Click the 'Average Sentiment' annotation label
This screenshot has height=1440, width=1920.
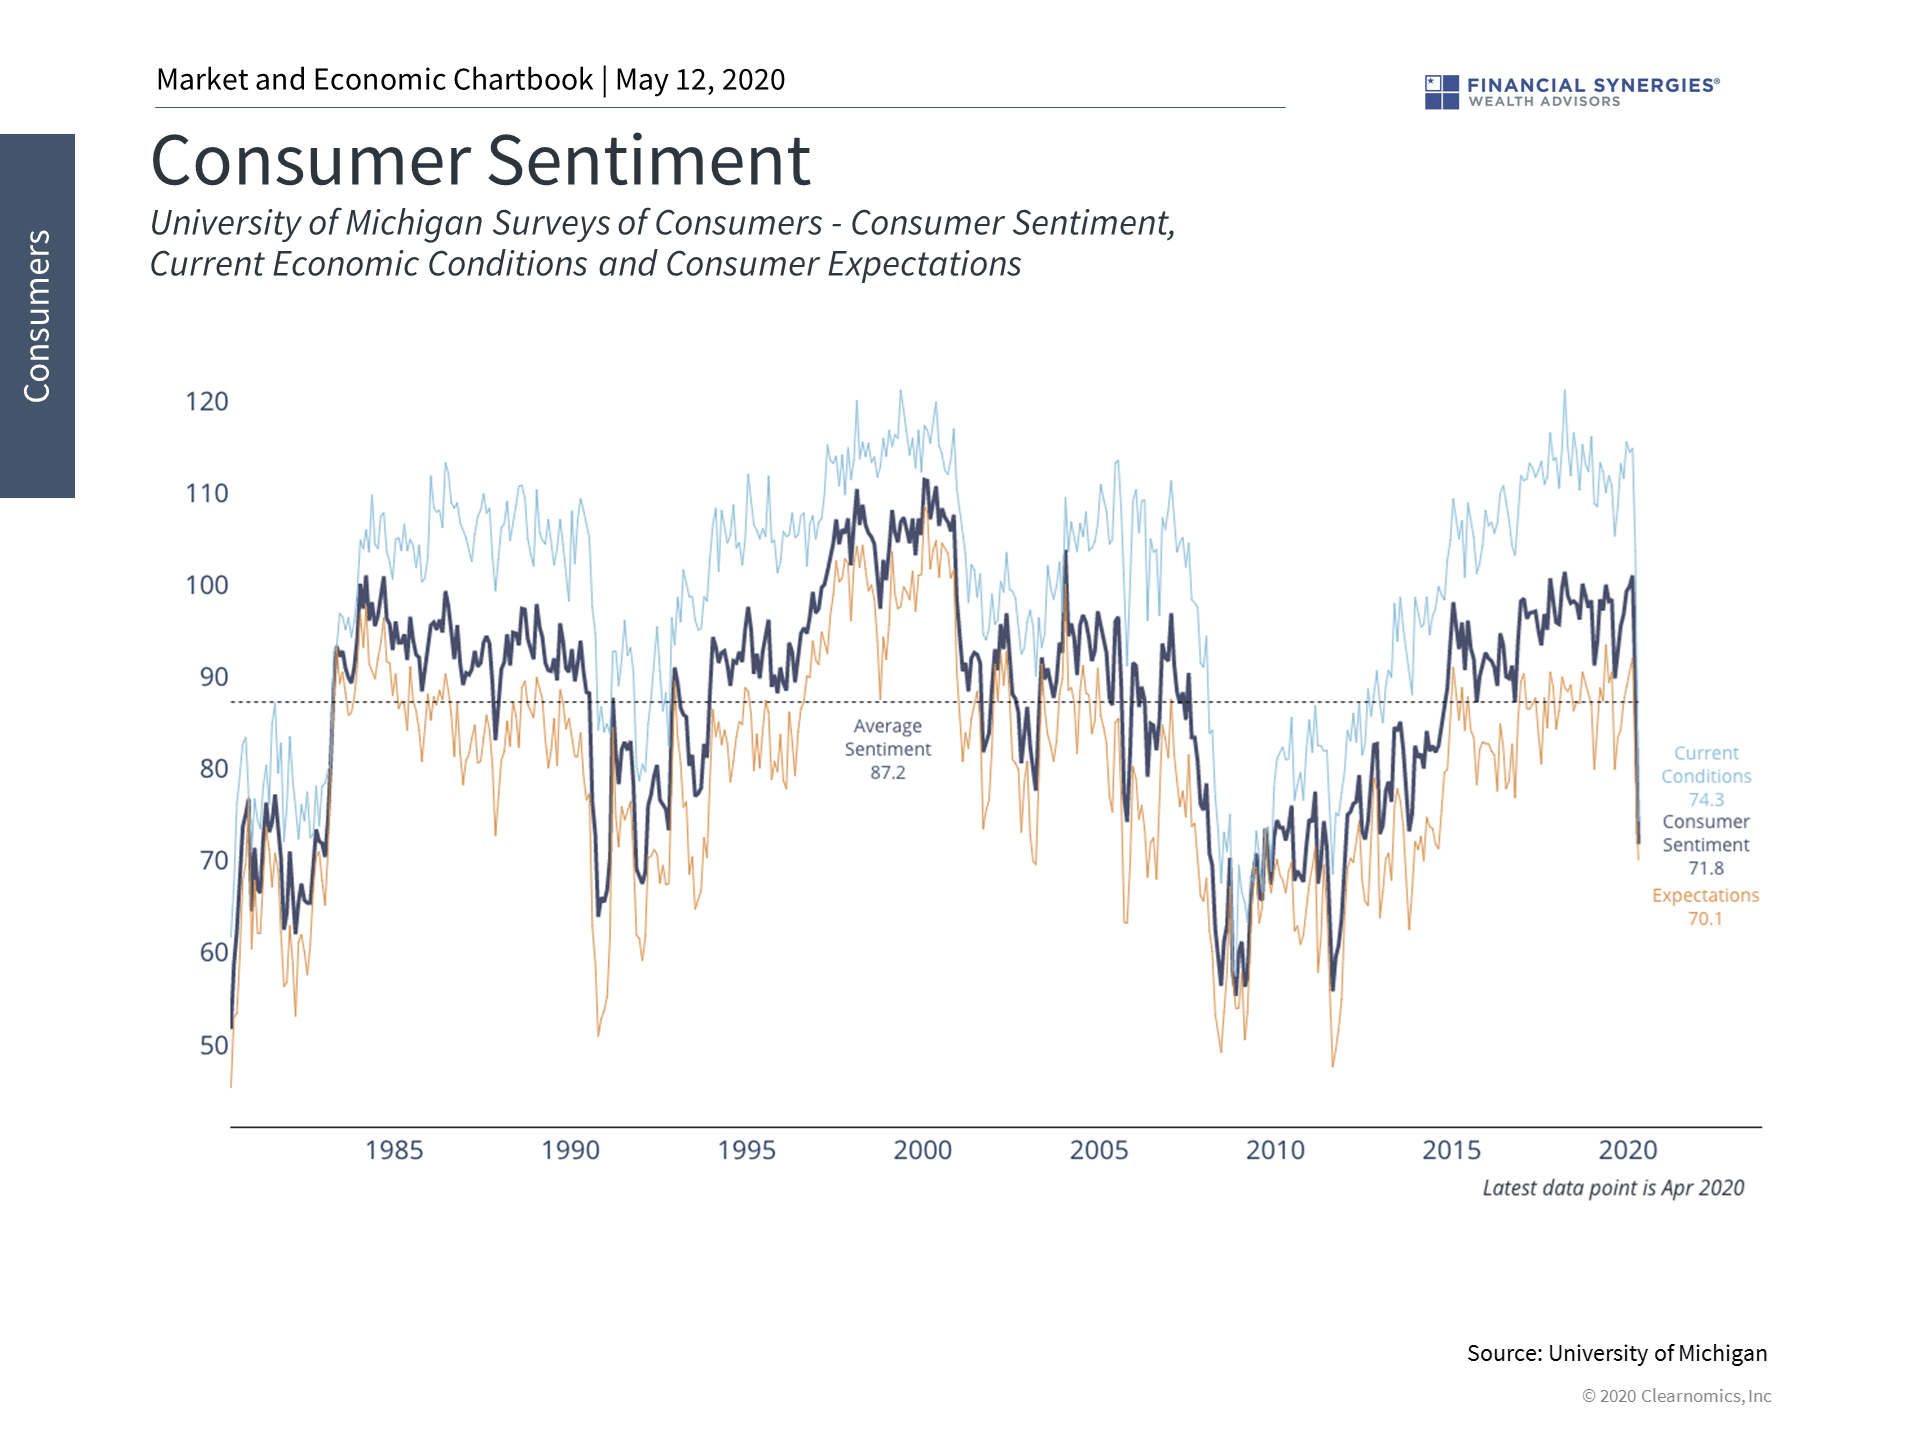coord(888,738)
